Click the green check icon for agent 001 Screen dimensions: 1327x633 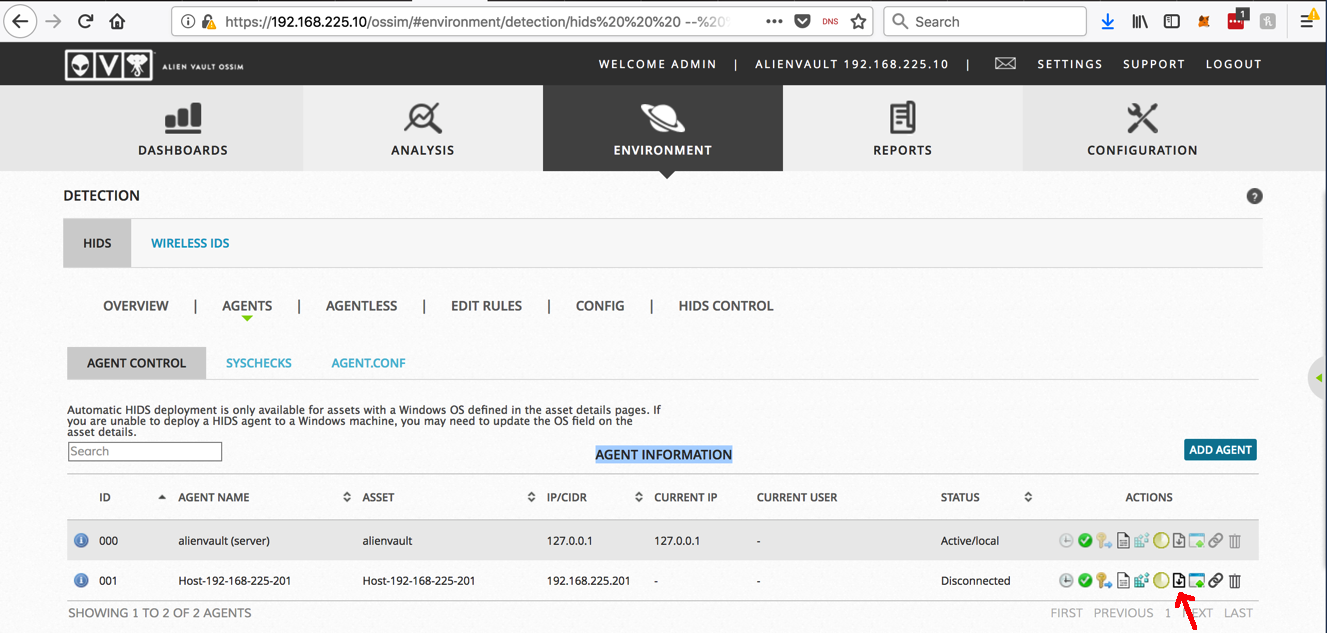point(1085,580)
